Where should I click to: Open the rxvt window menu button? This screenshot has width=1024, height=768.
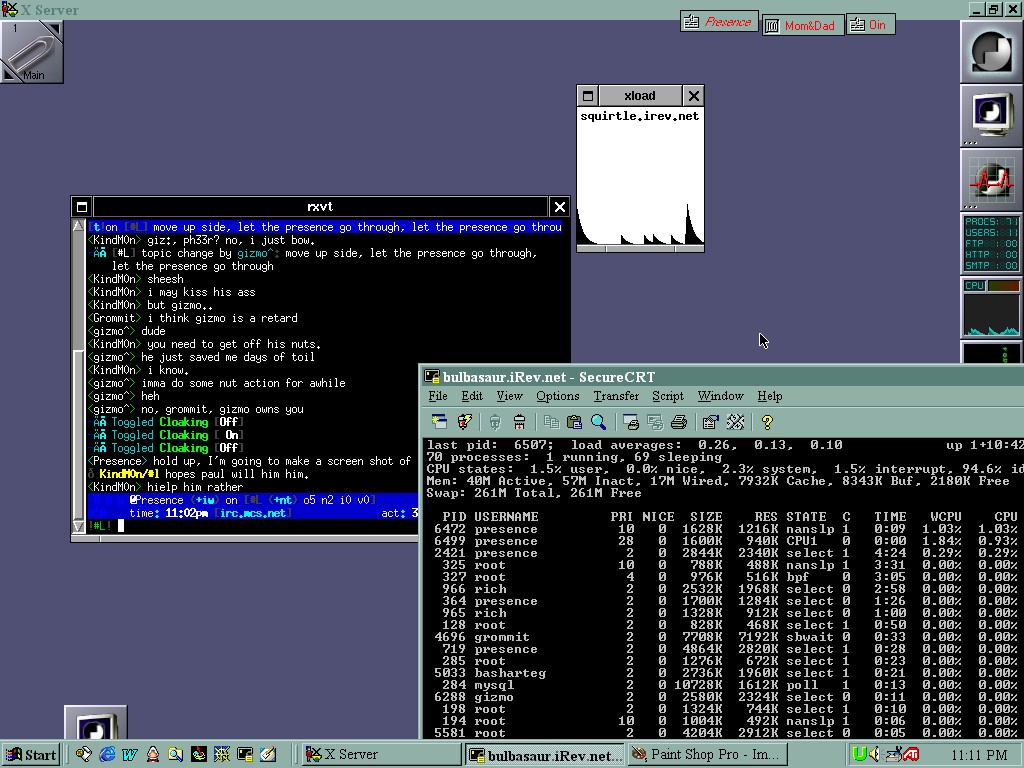point(81,207)
